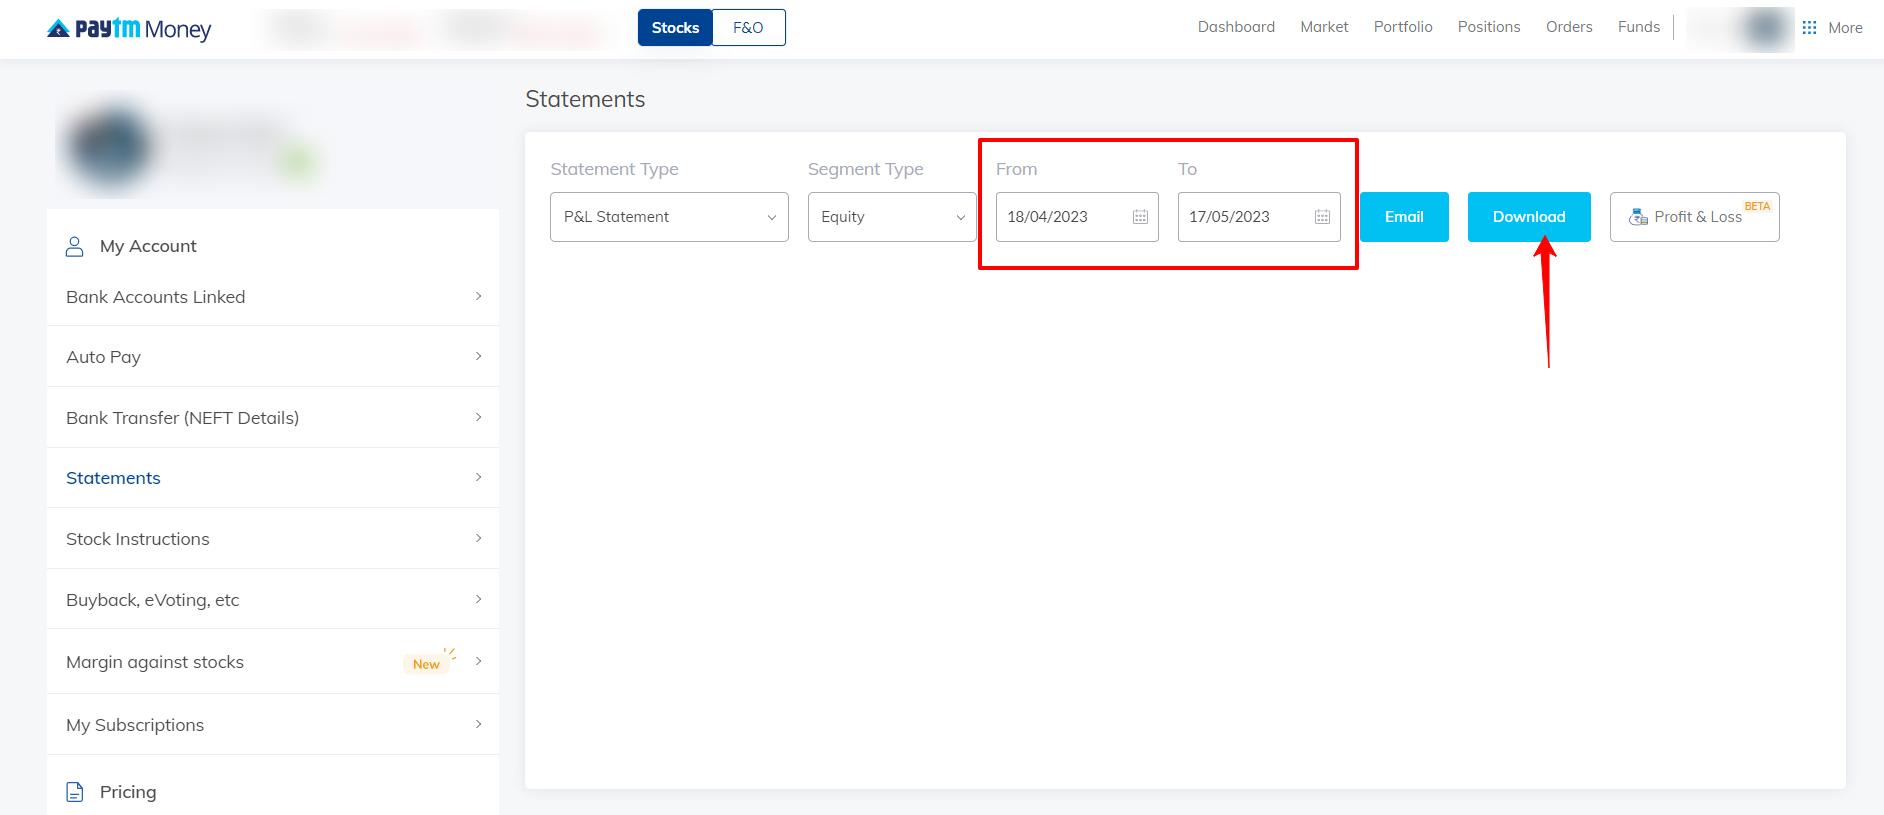The width and height of the screenshot is (1884, 815).
Task: Open the Orders page
Action: click(x=1568, y=27)
